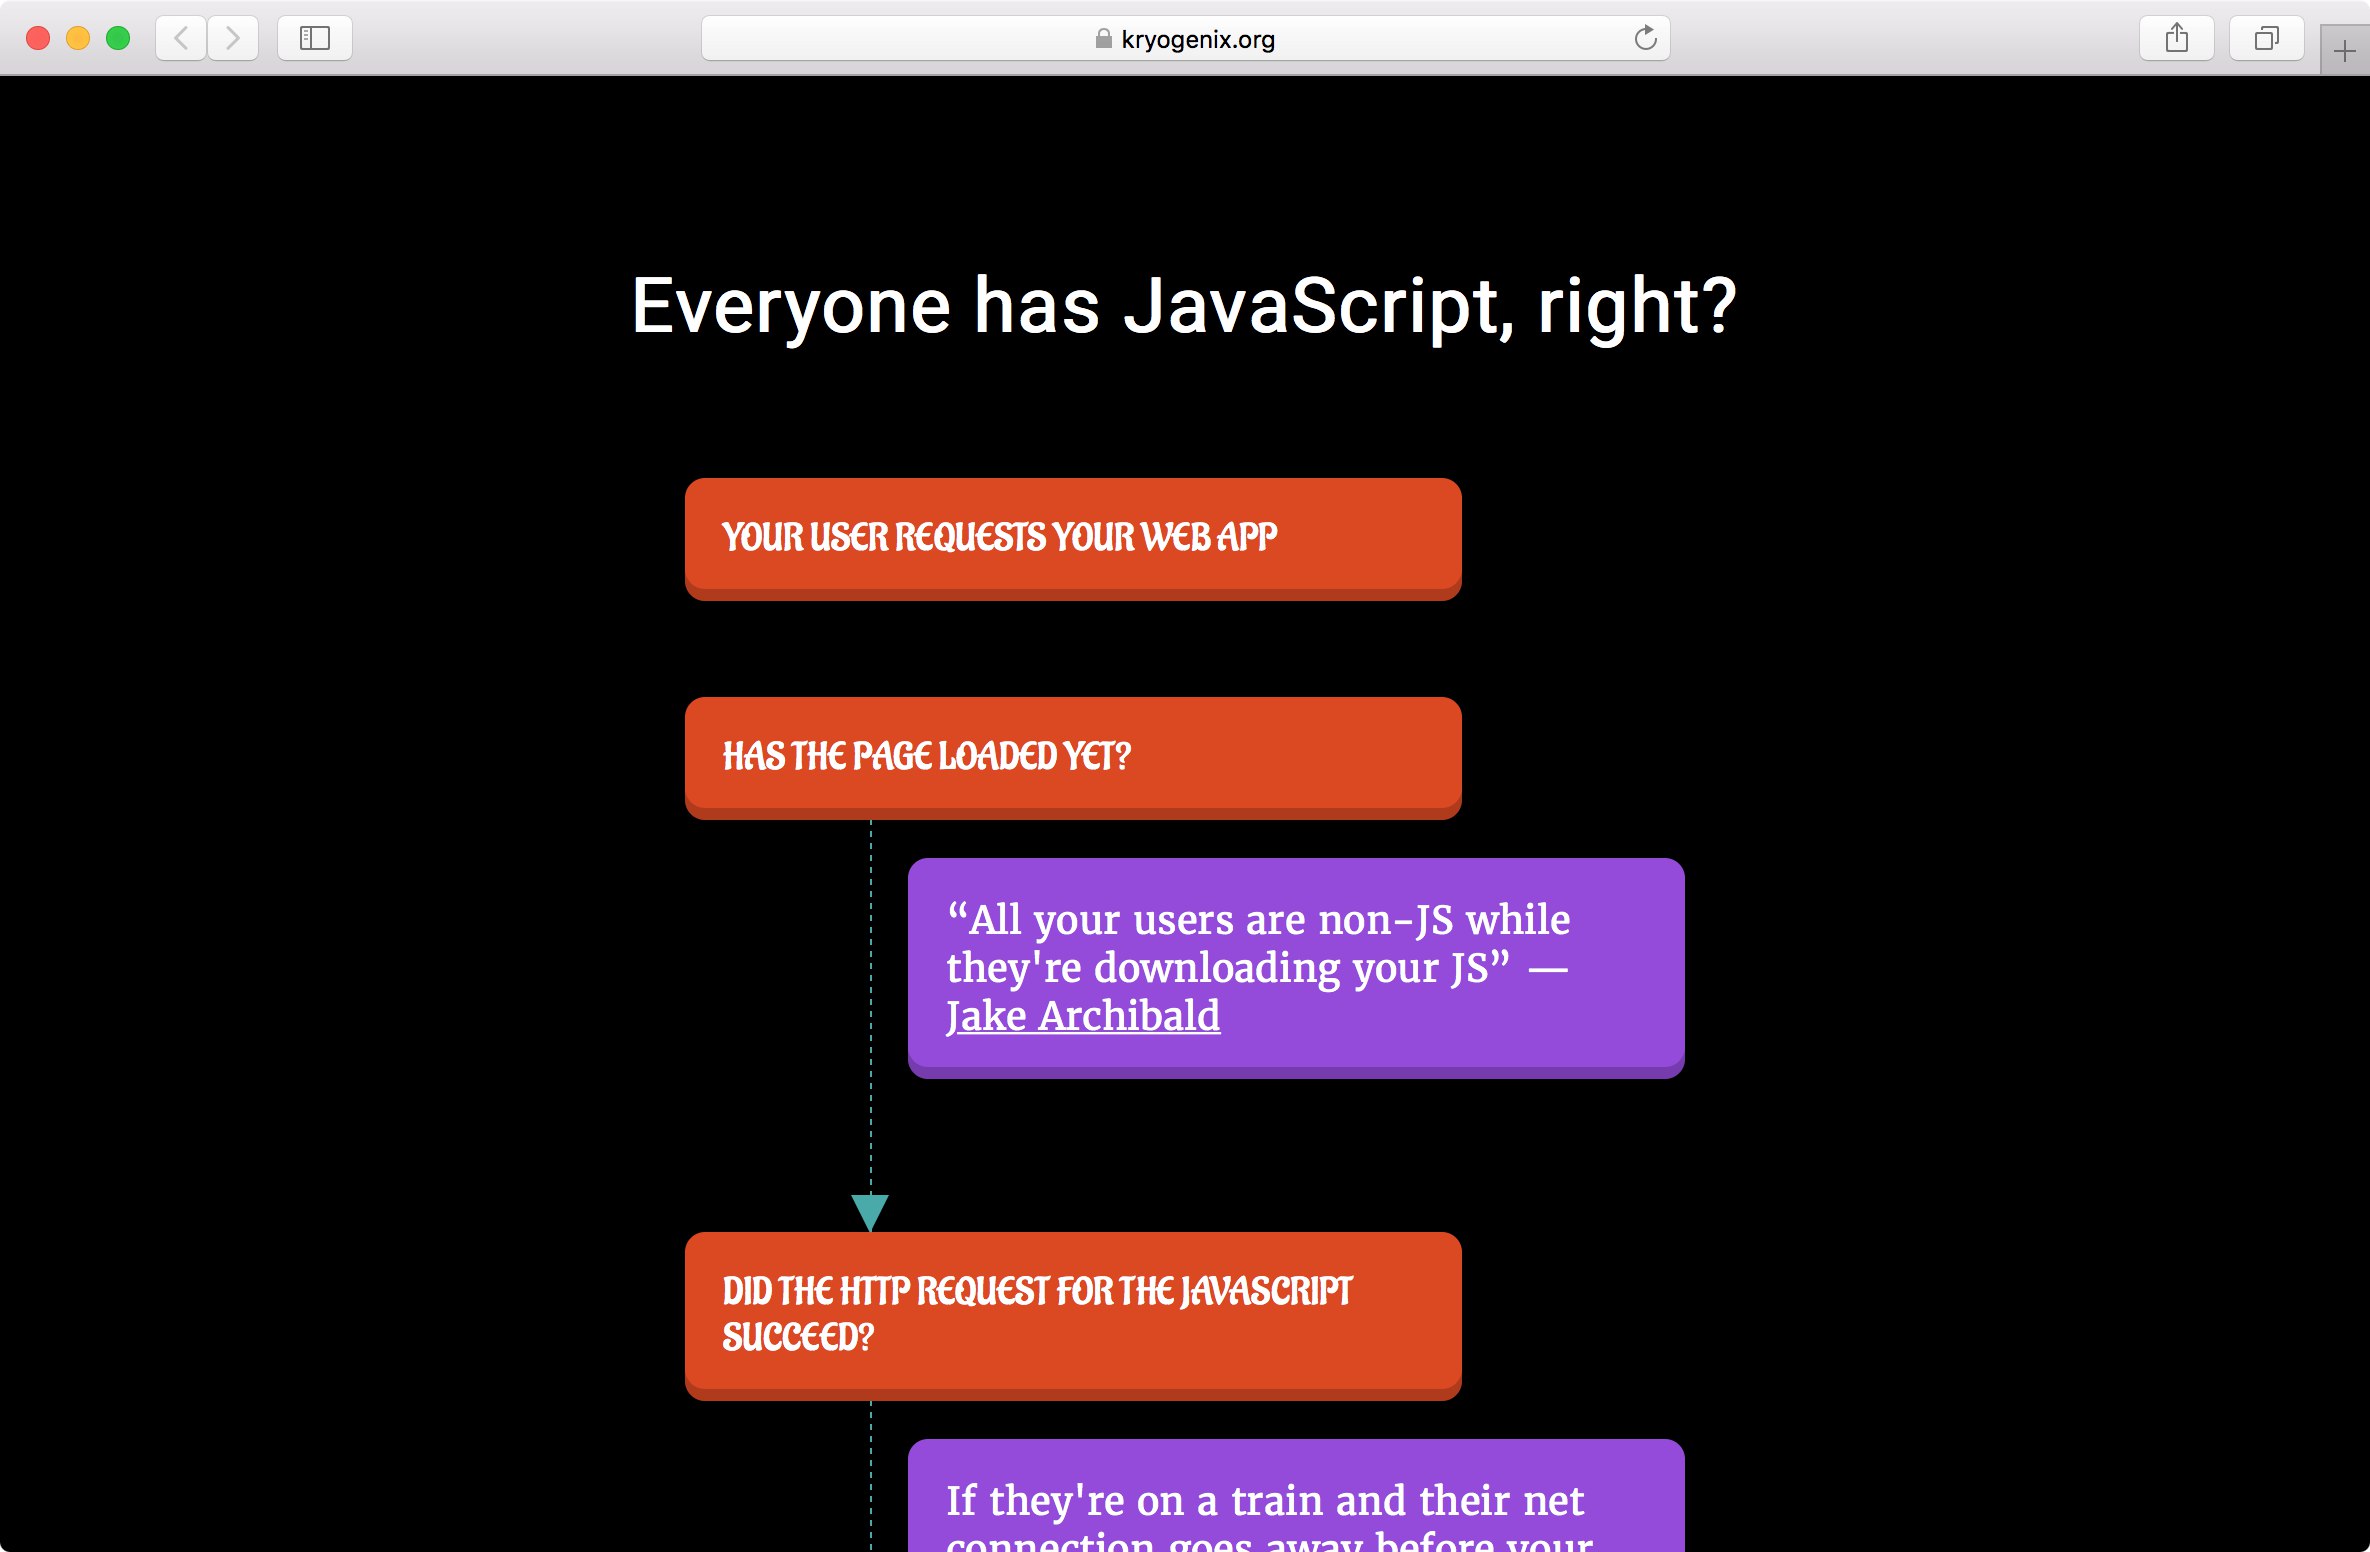Open a new tab with the plus button
Image resolution: width=2370 pixels, height=1552 pixels.
2344,50
